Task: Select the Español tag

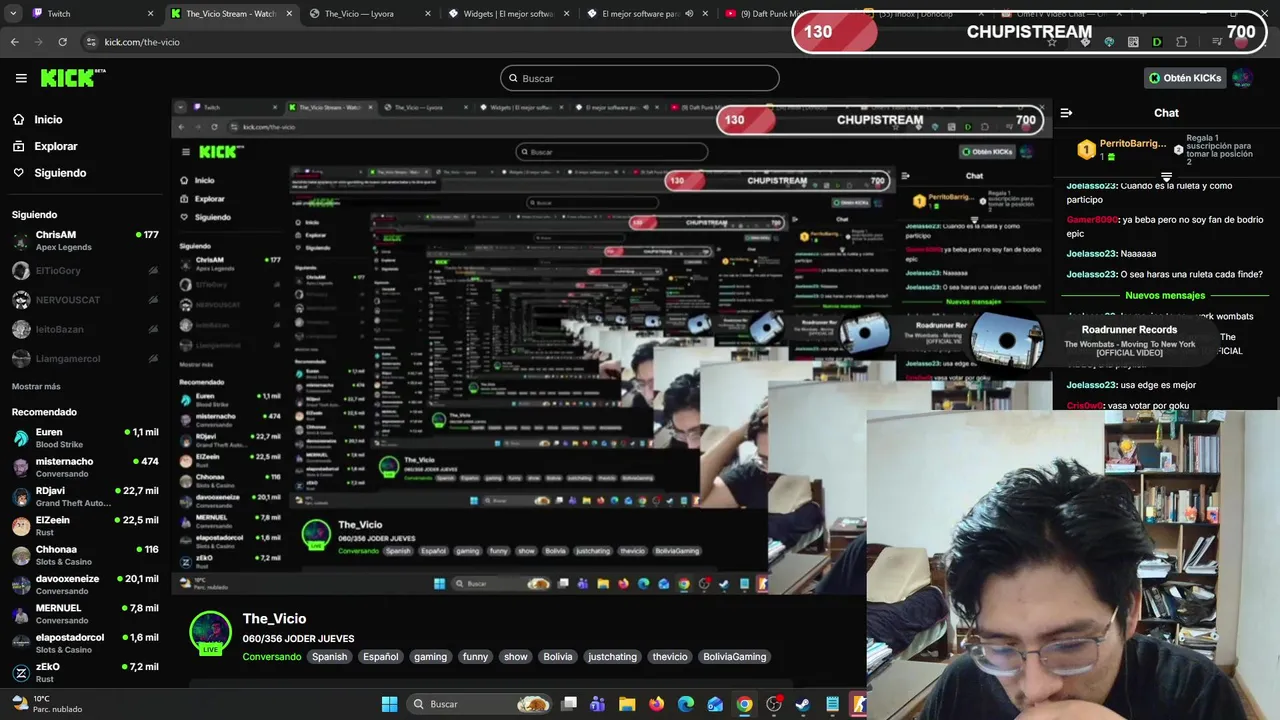Action: coord(380,657)
